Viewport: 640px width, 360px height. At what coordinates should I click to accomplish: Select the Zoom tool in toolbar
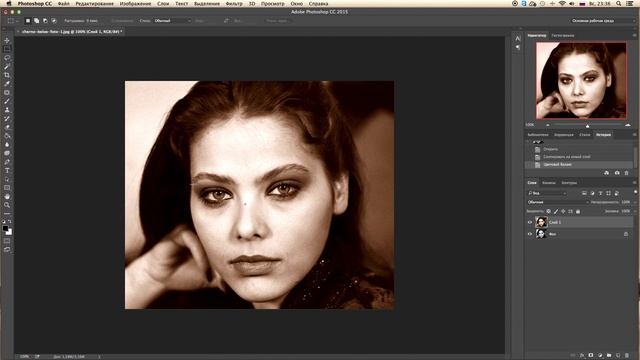click(7, 205)
